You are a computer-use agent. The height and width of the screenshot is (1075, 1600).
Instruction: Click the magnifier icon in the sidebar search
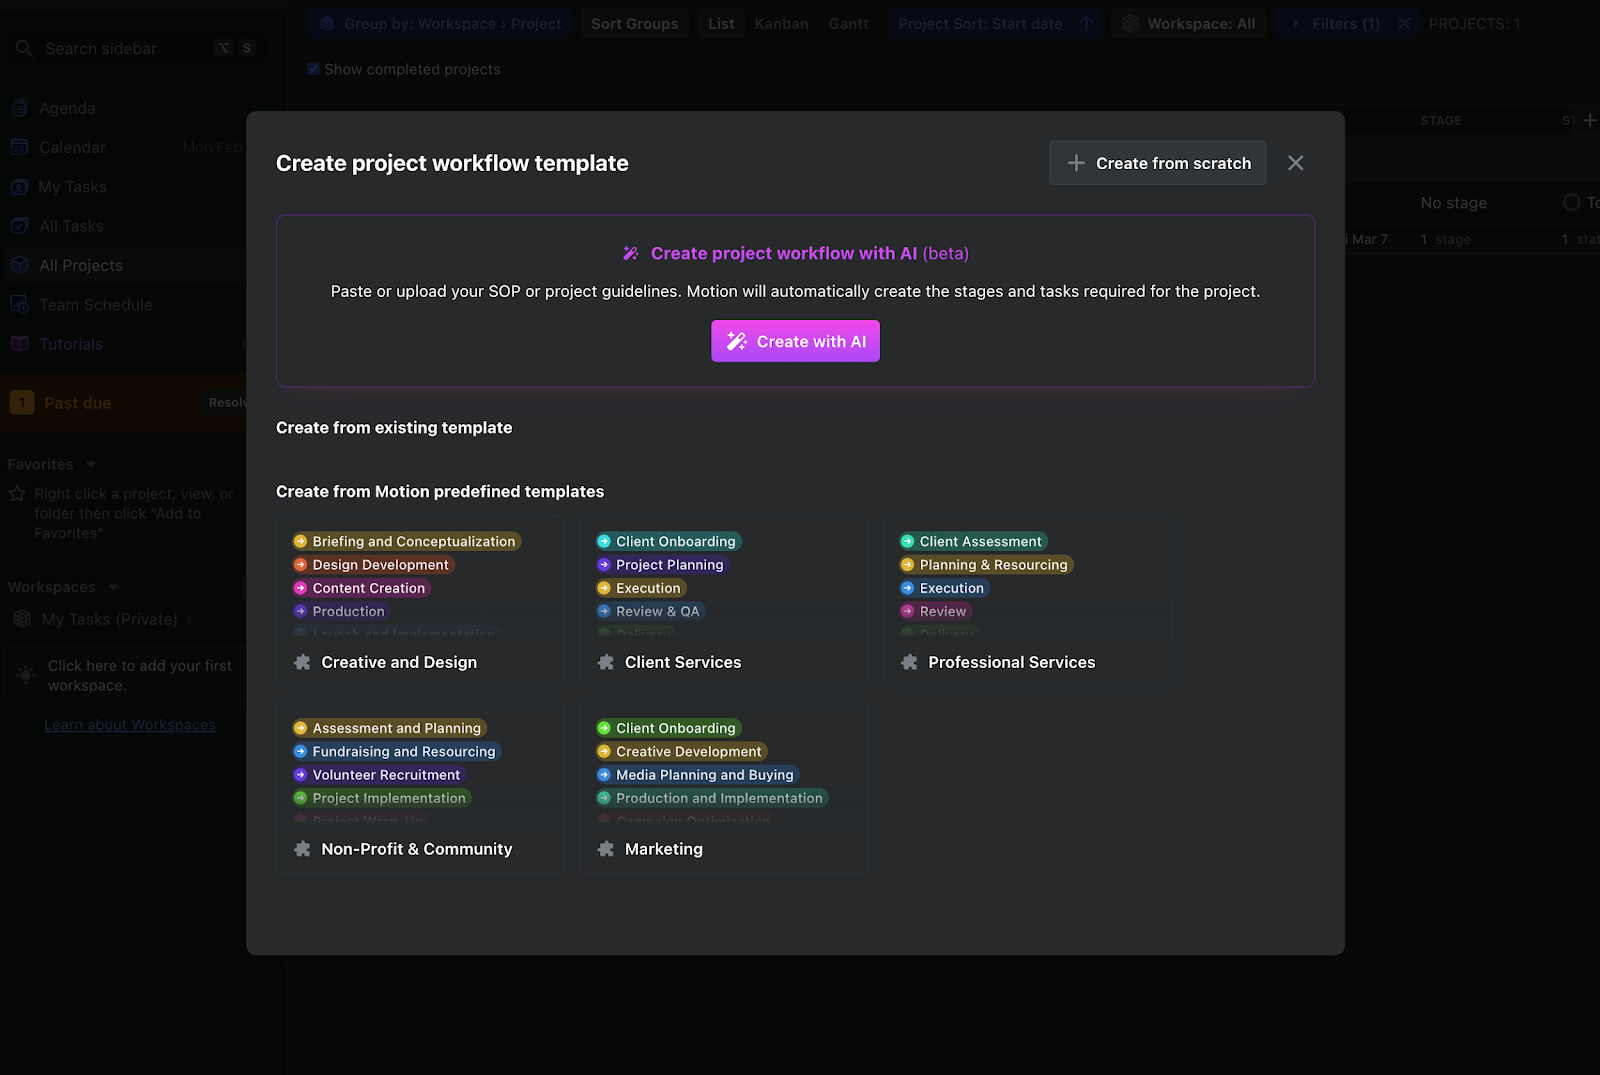25,48
